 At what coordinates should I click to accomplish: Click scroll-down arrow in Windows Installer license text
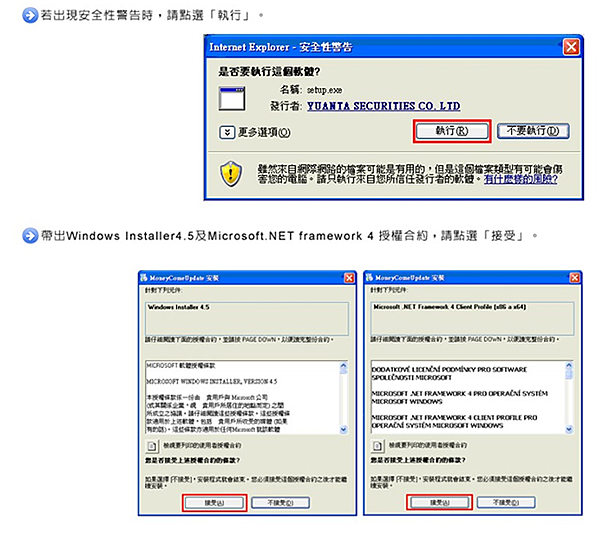tap(343, 429)
